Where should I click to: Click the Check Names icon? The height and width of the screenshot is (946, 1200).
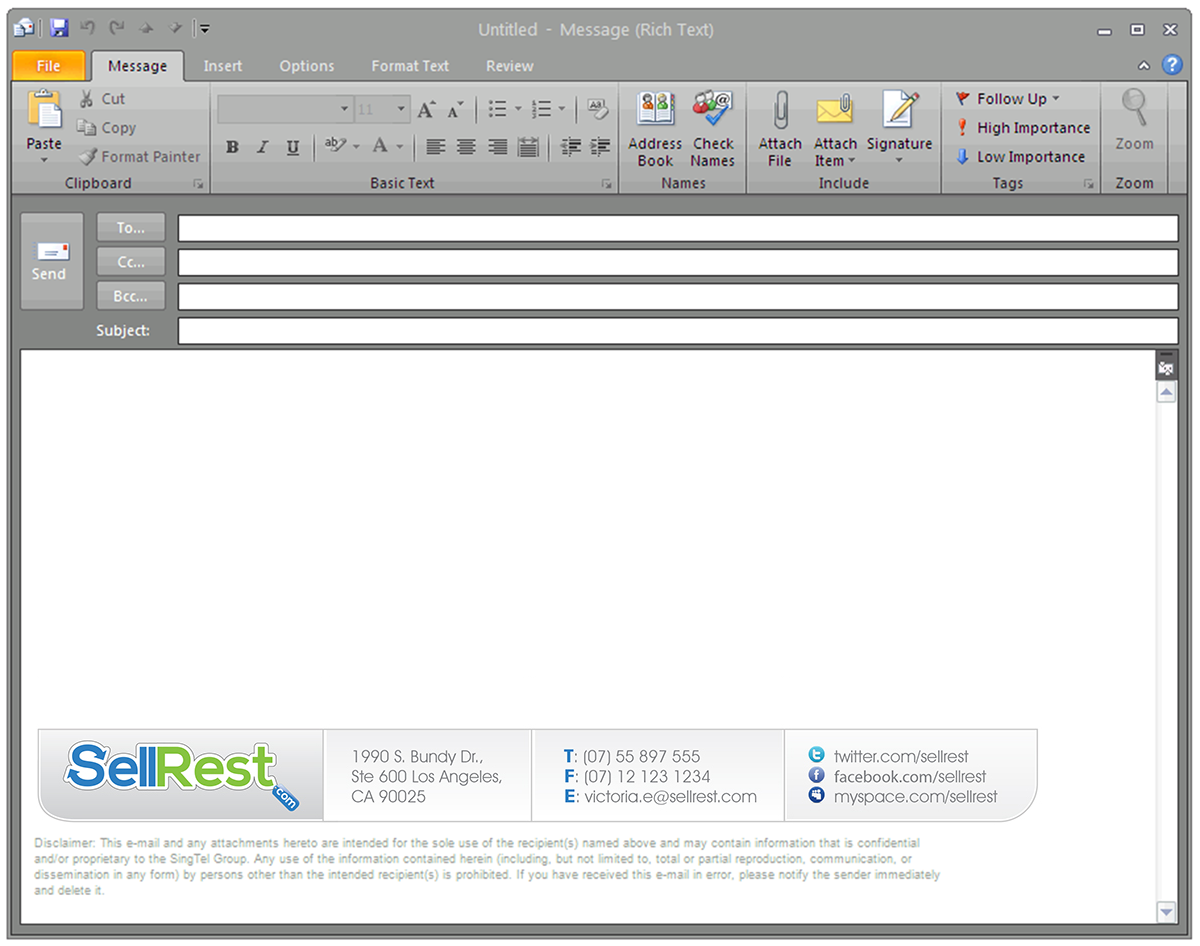[712, 110]
